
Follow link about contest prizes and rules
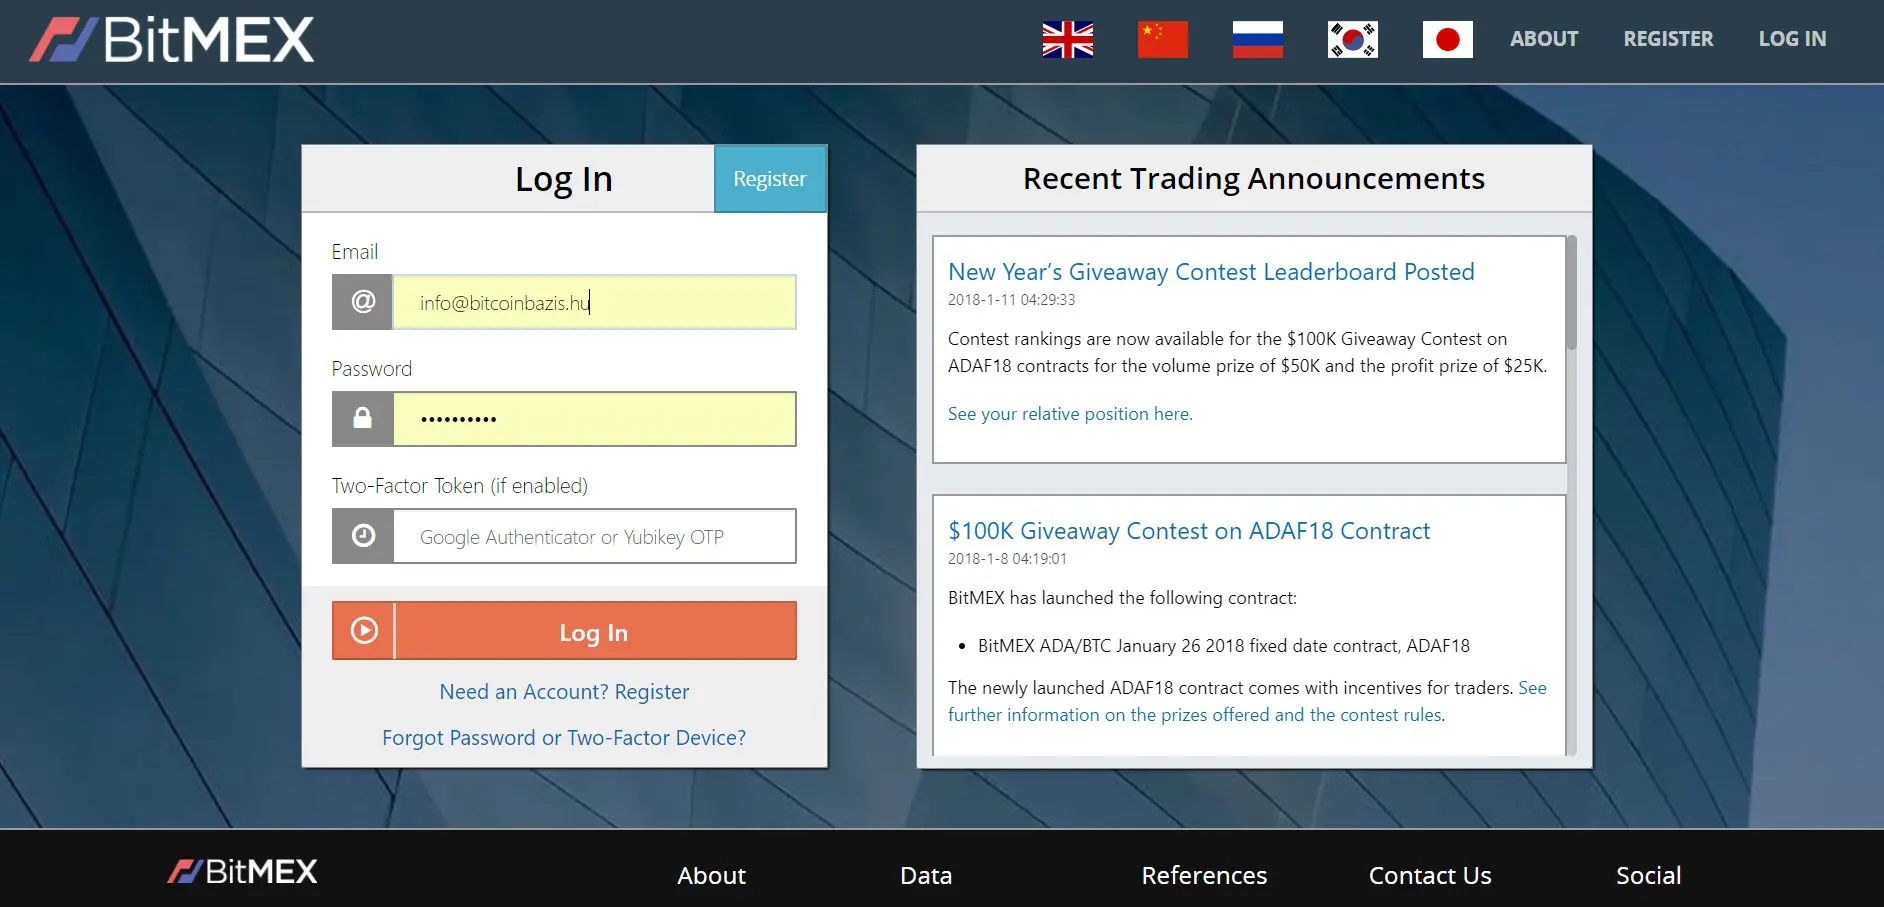1247,701
